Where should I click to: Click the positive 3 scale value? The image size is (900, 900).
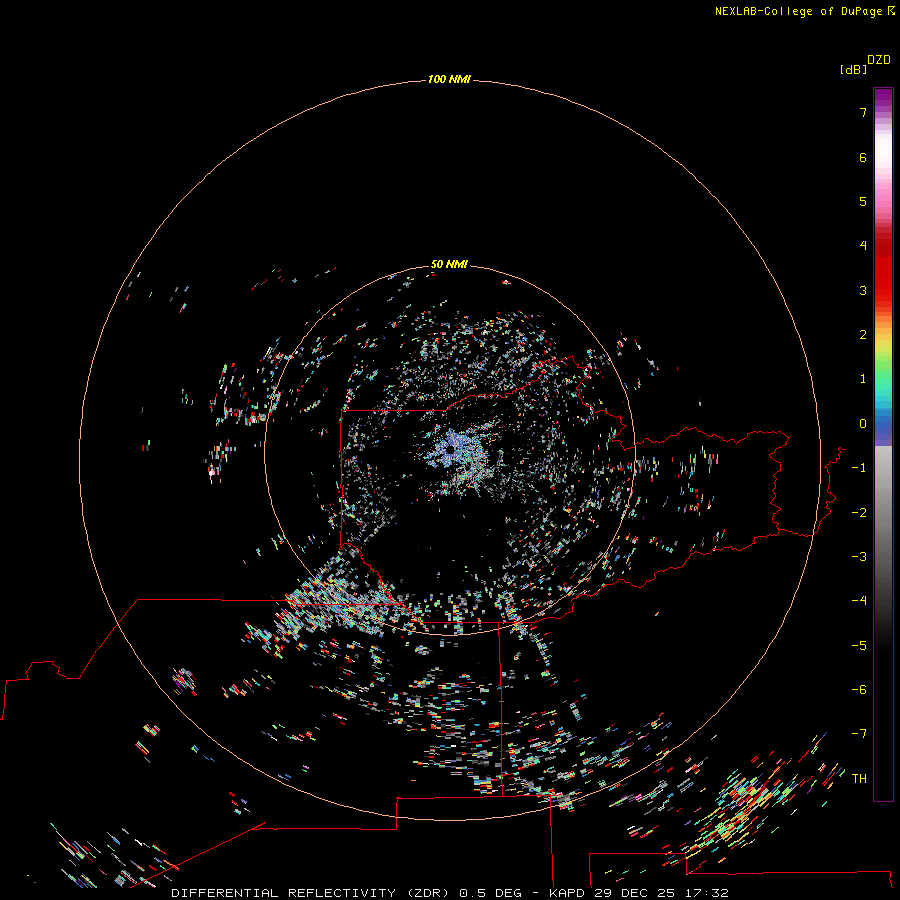click(x=863, y=290)
